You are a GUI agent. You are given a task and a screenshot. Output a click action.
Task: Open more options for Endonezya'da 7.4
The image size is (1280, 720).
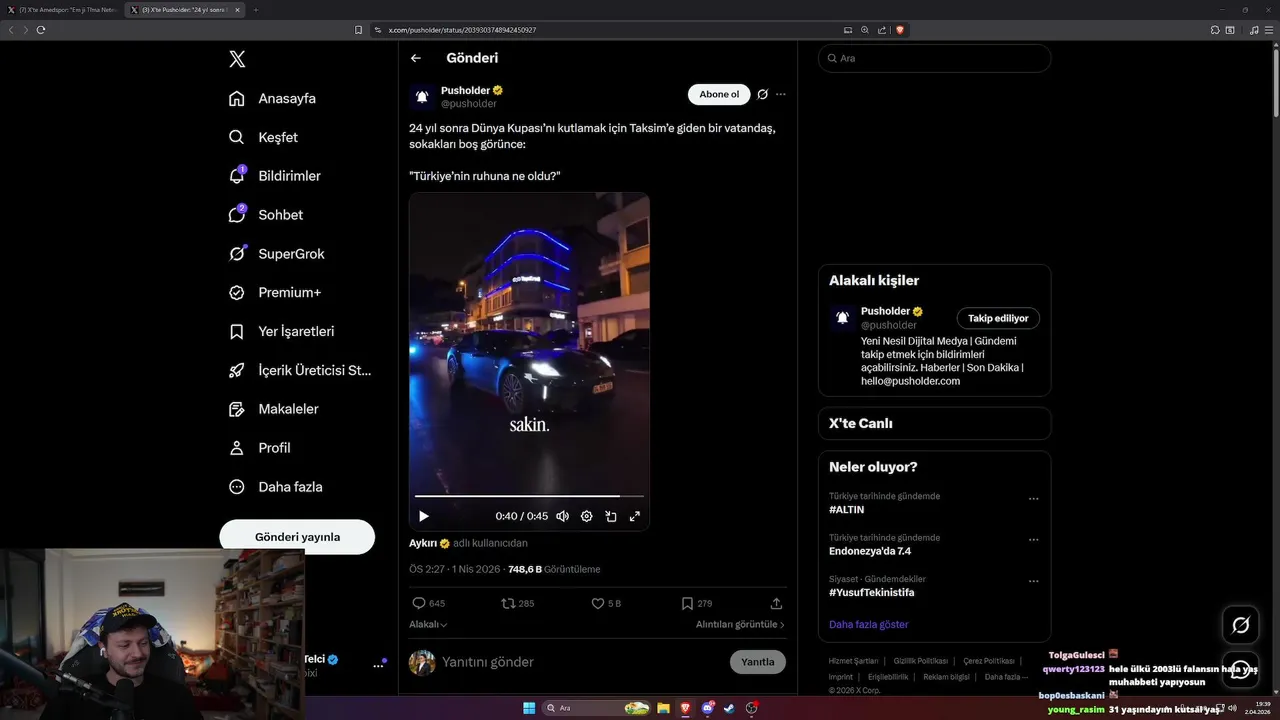point(1034,540)
